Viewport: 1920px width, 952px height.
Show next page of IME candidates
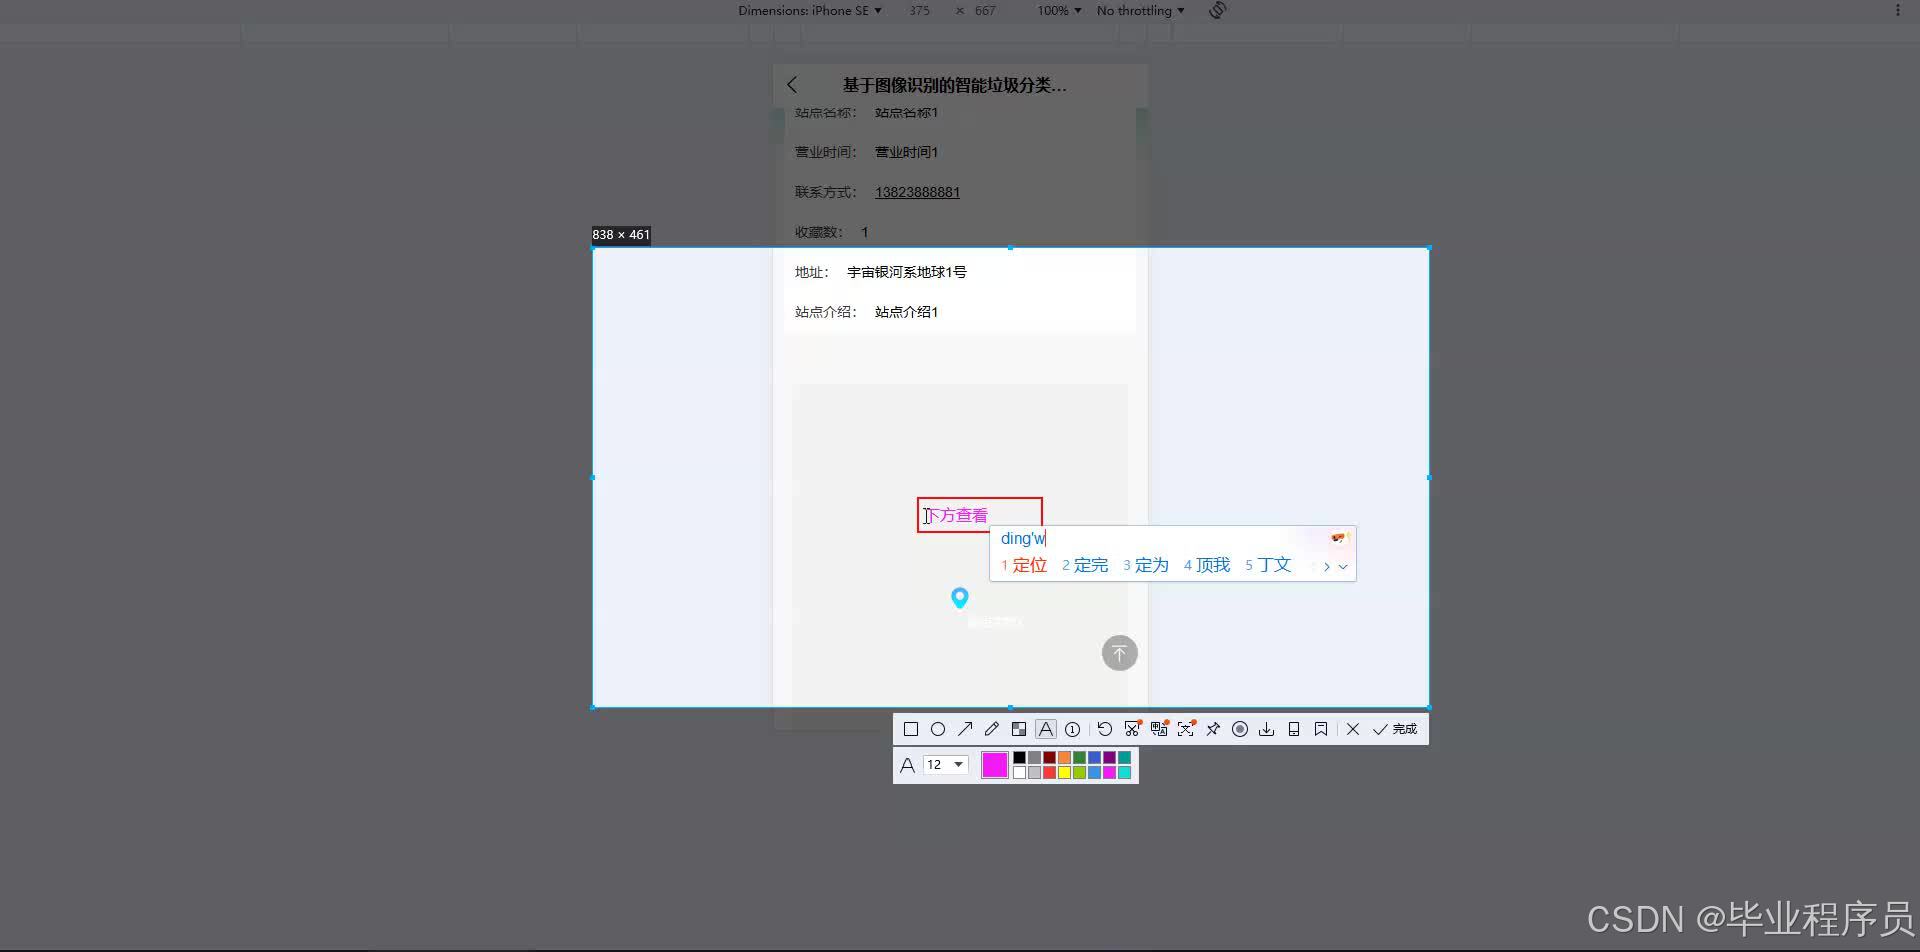click(x=1327, y=566)
